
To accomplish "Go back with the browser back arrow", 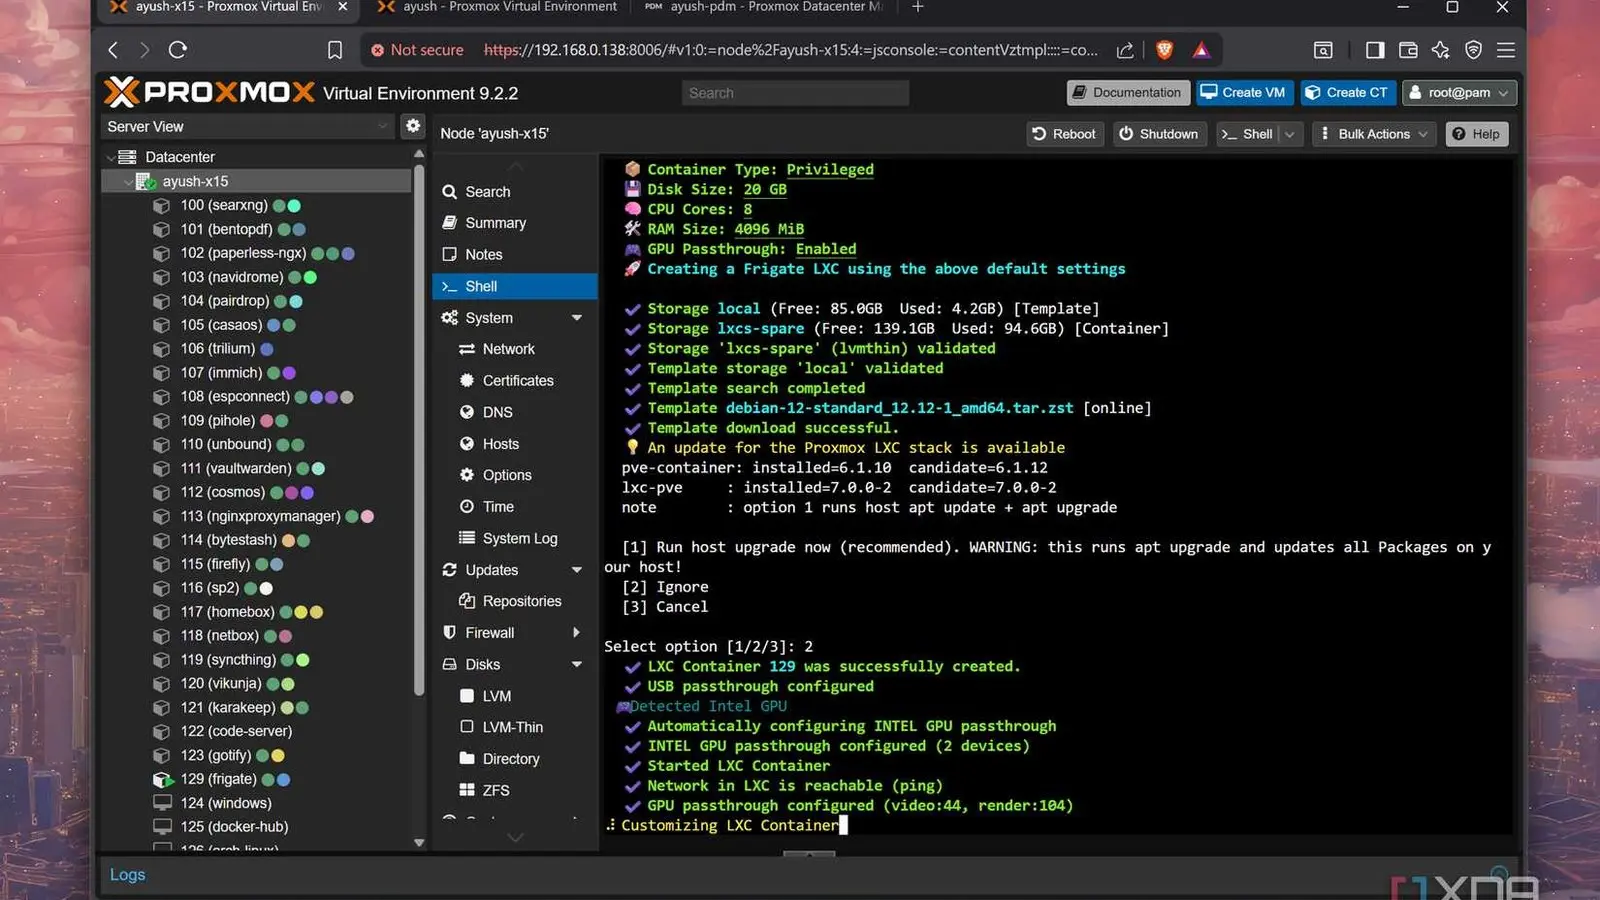I will [x=113, y=50].
